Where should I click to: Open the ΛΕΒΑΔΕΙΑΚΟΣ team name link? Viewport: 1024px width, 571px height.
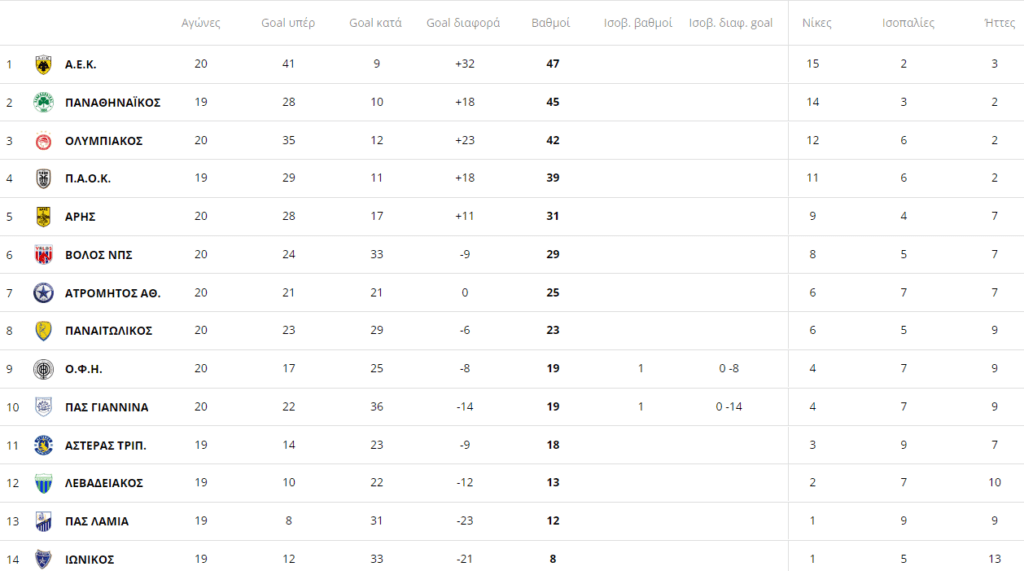(104, 483)
